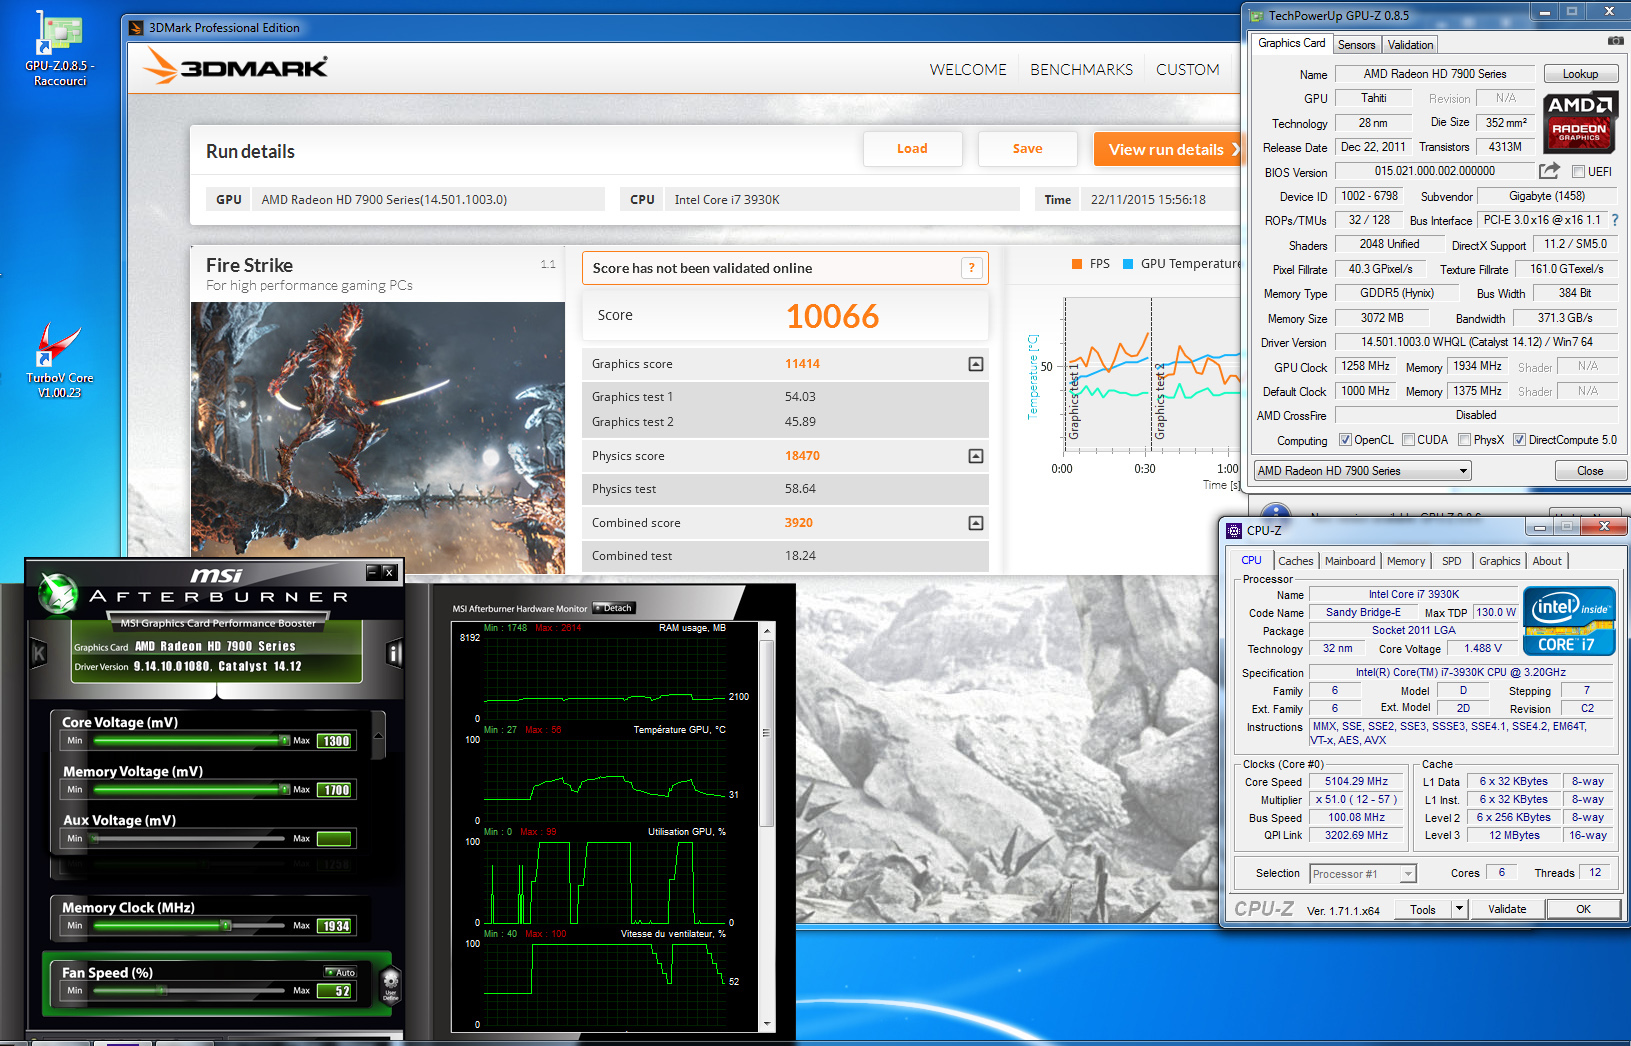Minimize the MSI Afterburner window
Viewport: 1631px width, 1046px height.
click(x=373, y=572)
